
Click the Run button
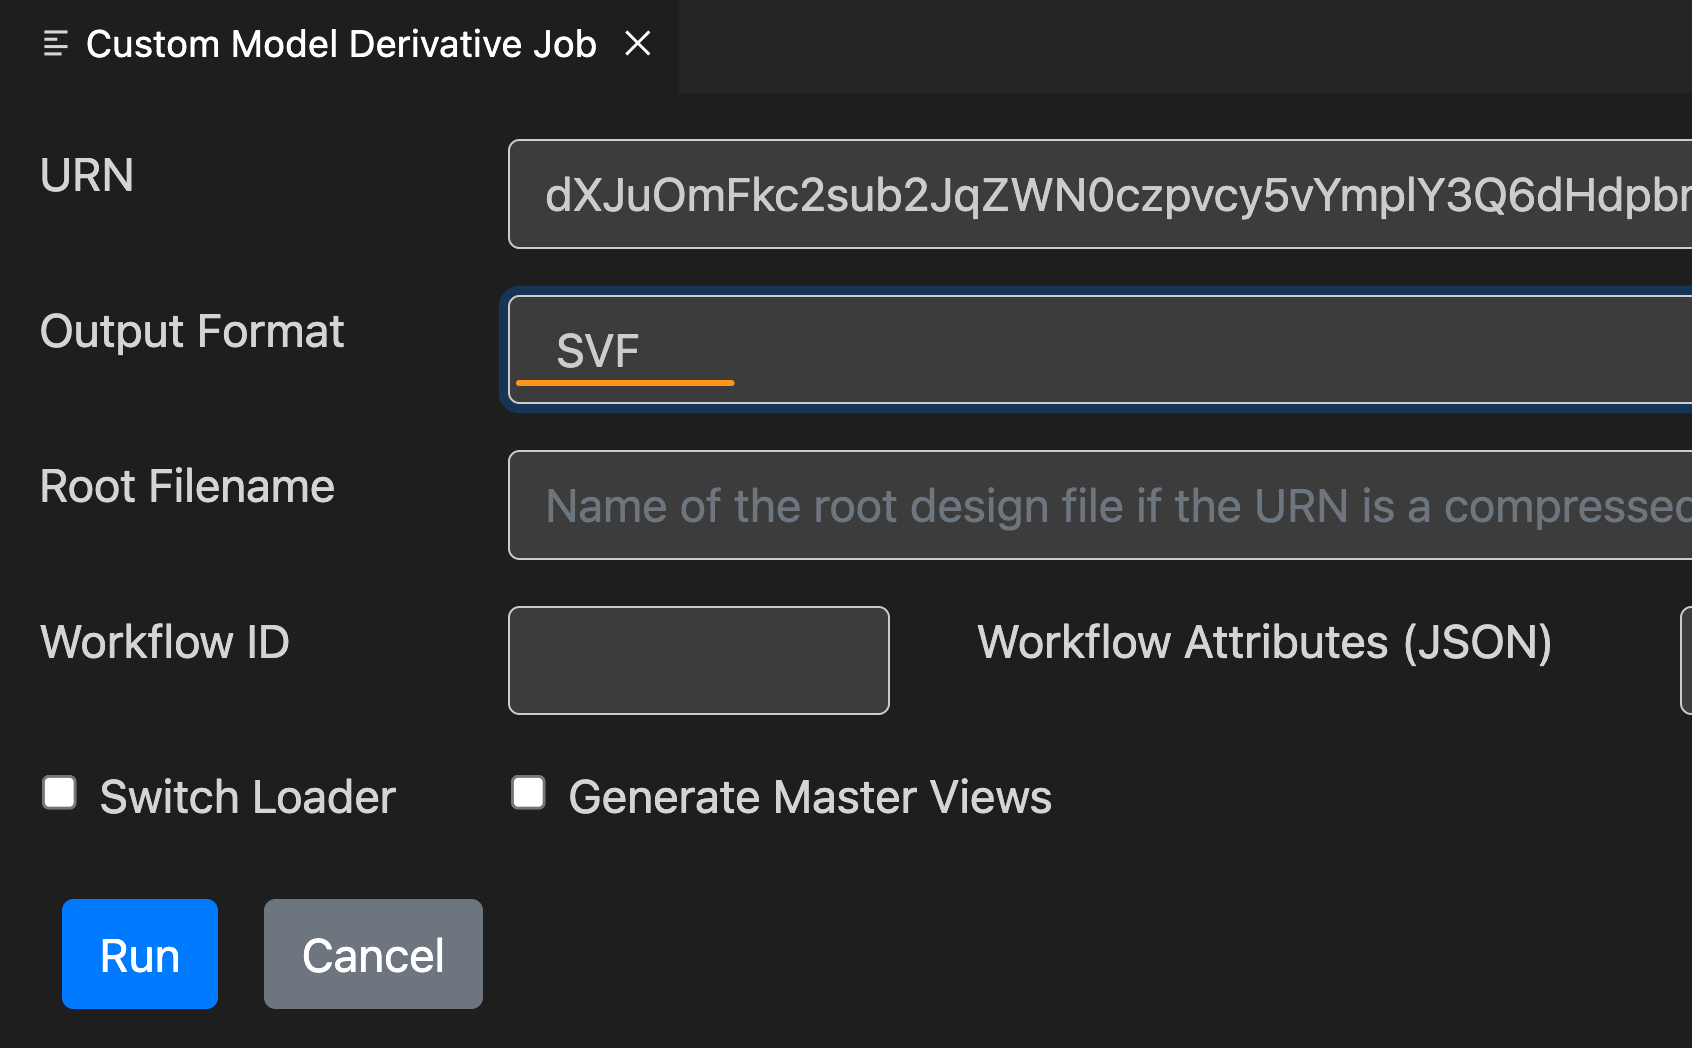(x=139, y=954)
